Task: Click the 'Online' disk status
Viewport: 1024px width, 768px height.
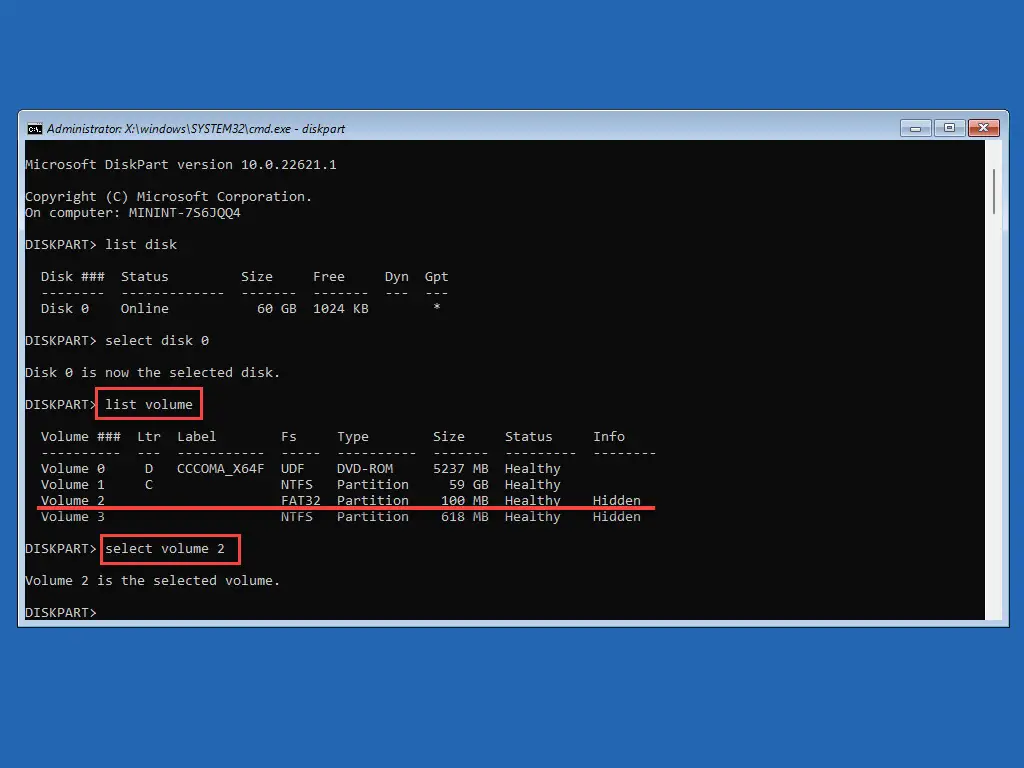Action: tap(144, 309)
